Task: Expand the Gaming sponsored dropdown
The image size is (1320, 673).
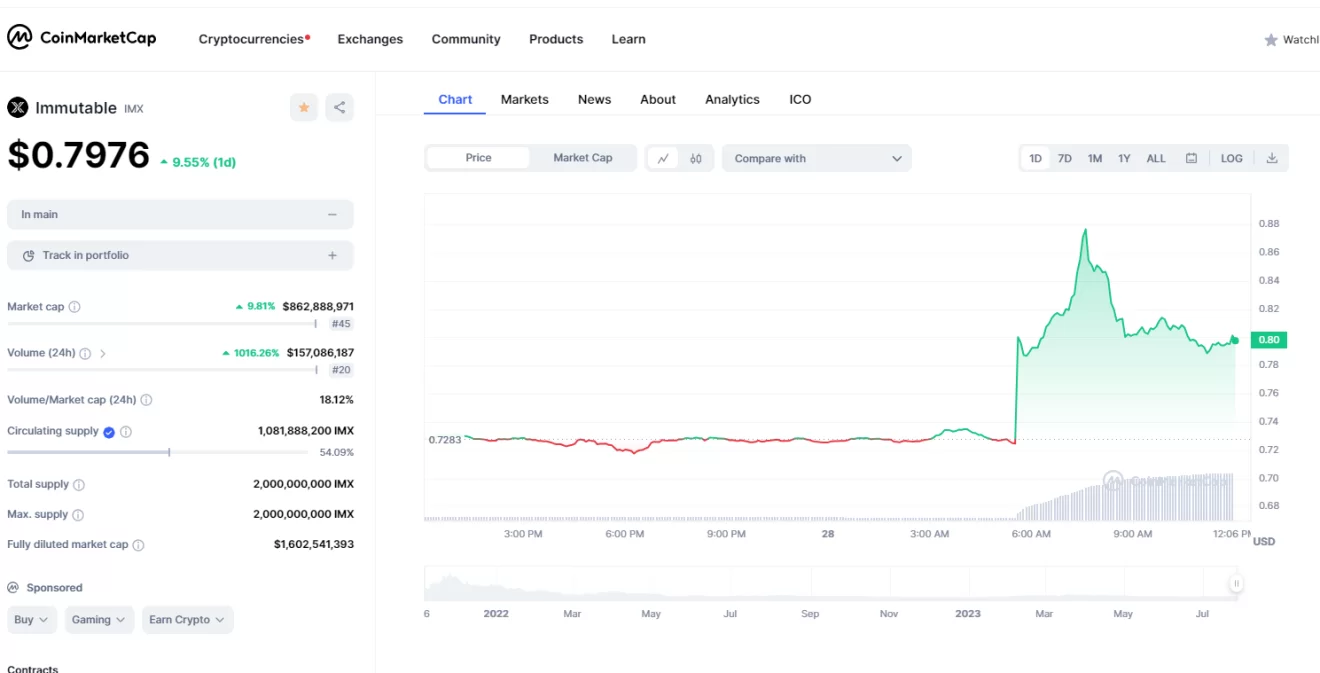Action: (99, 620)
